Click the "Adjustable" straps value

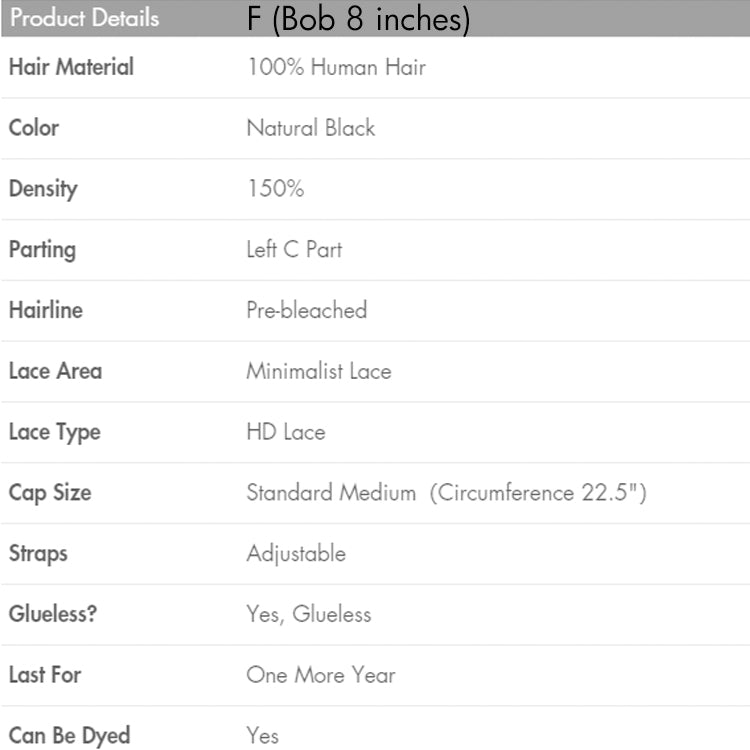pos(296,553)
